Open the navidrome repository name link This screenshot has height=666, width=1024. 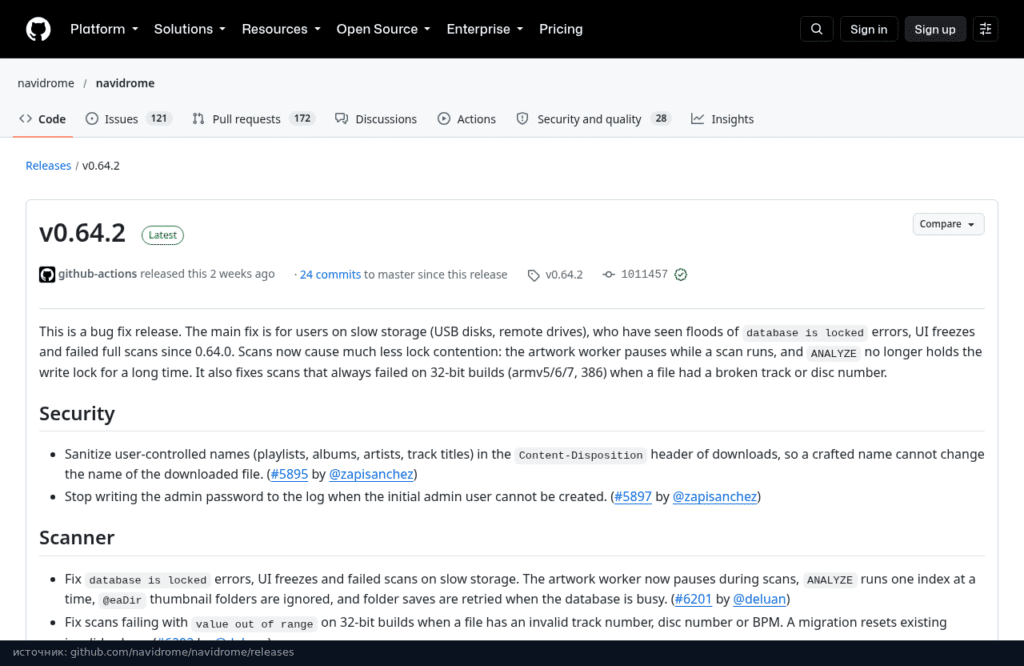coord(125,83)
